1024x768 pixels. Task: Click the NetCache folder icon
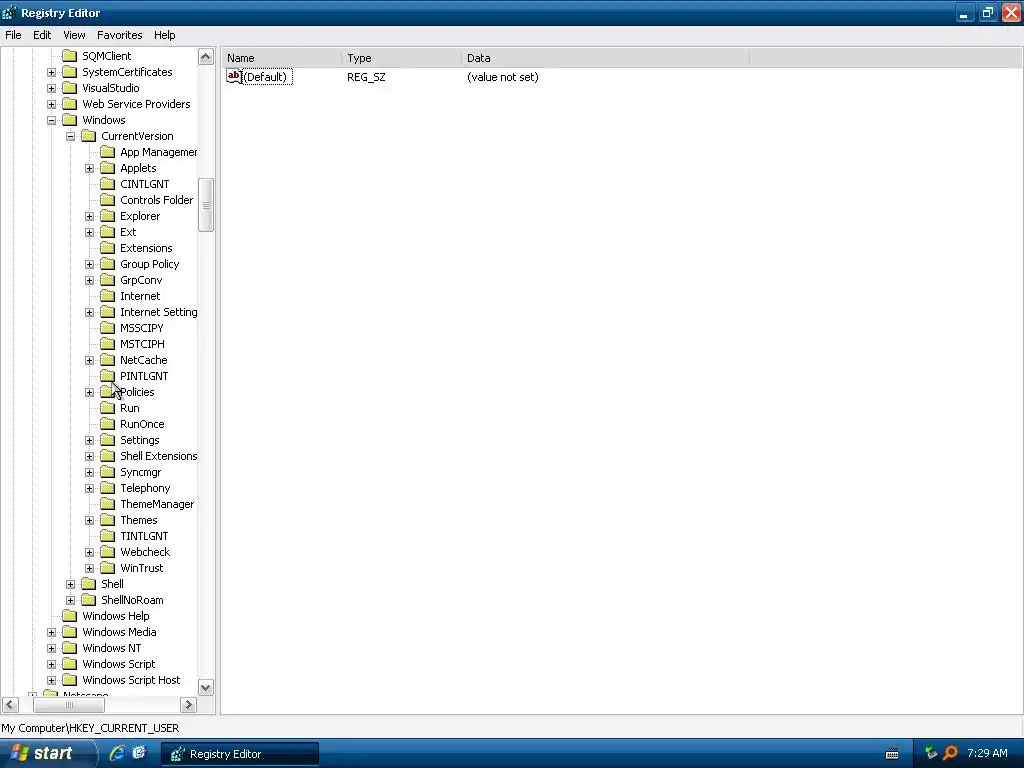click(108, 360)
